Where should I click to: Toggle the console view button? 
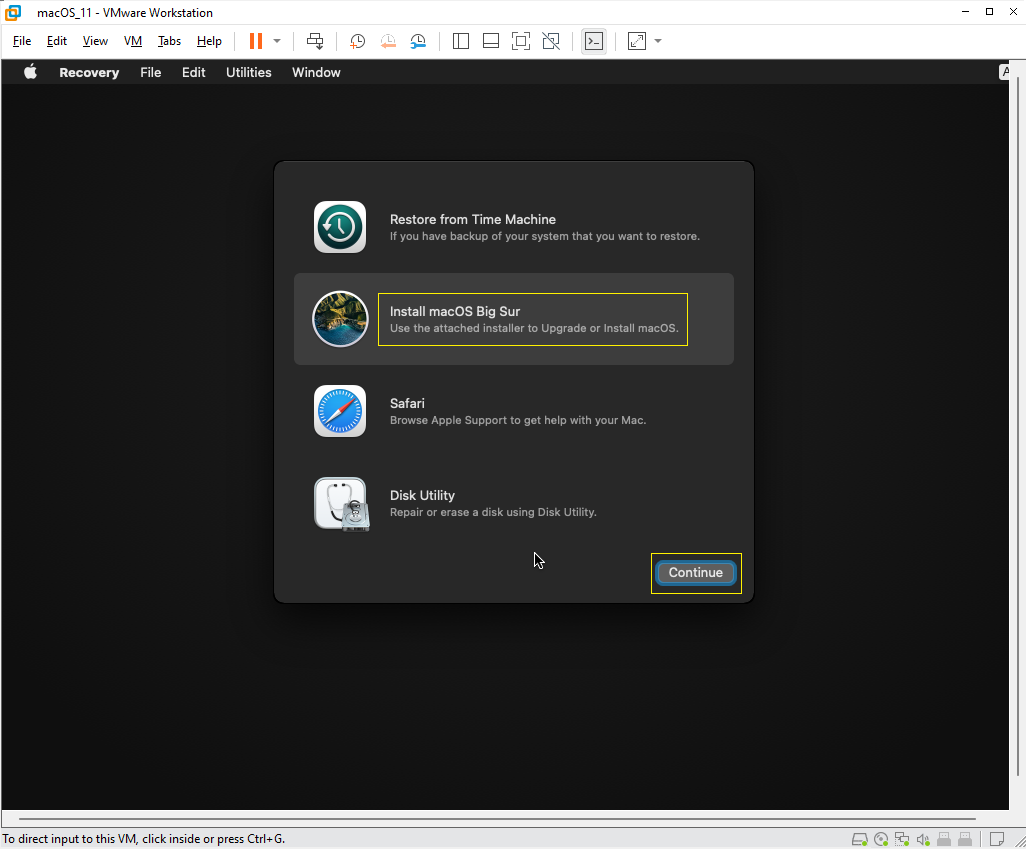pyautogui.click(x=593, y=41)
